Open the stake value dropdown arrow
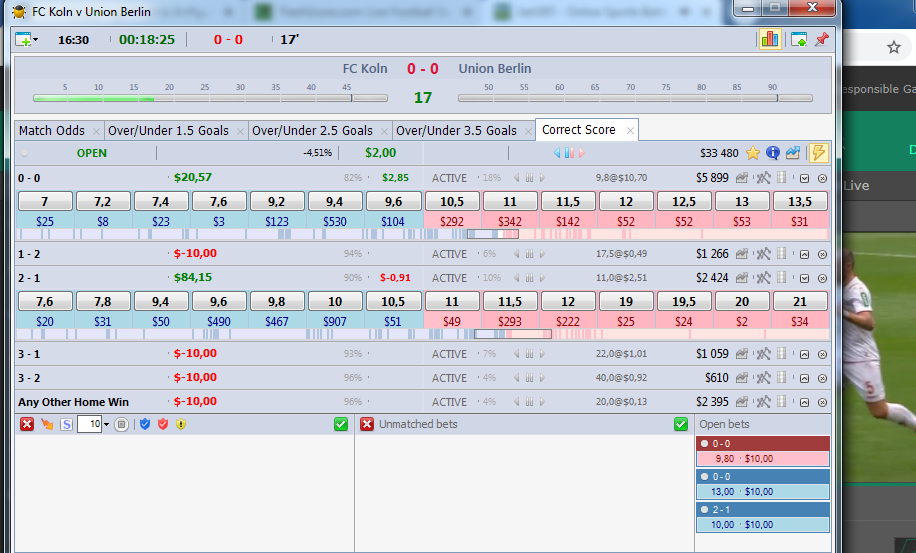 106,425
